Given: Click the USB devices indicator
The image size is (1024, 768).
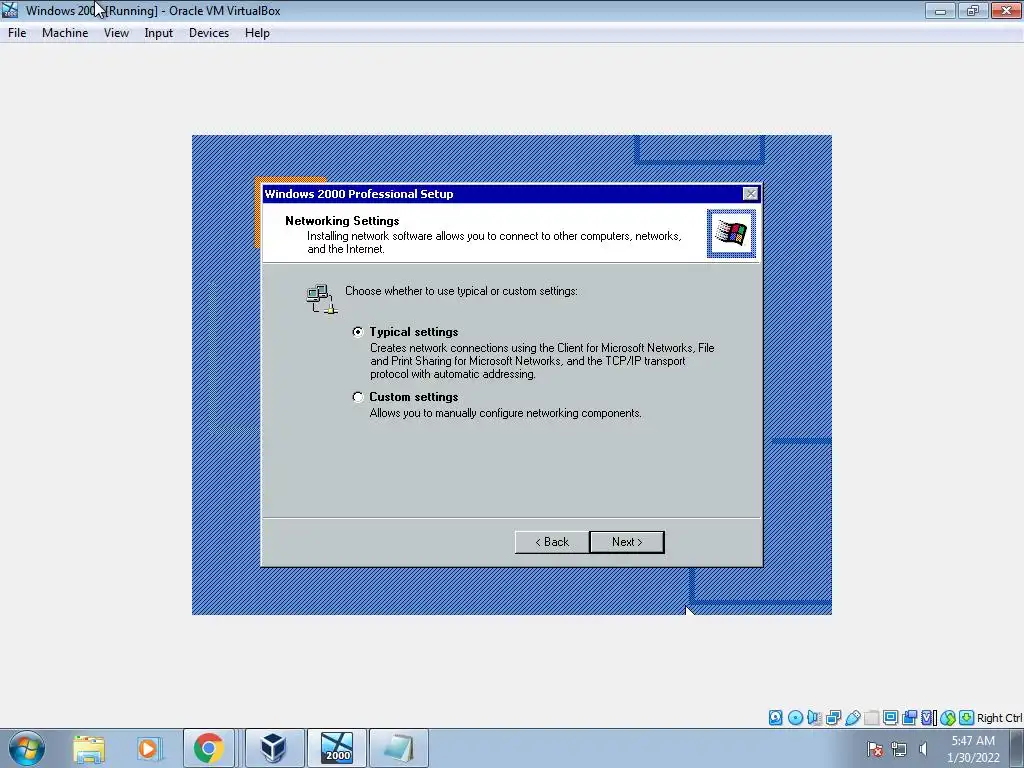Looking at the screenshot, I should pos(853,718).
